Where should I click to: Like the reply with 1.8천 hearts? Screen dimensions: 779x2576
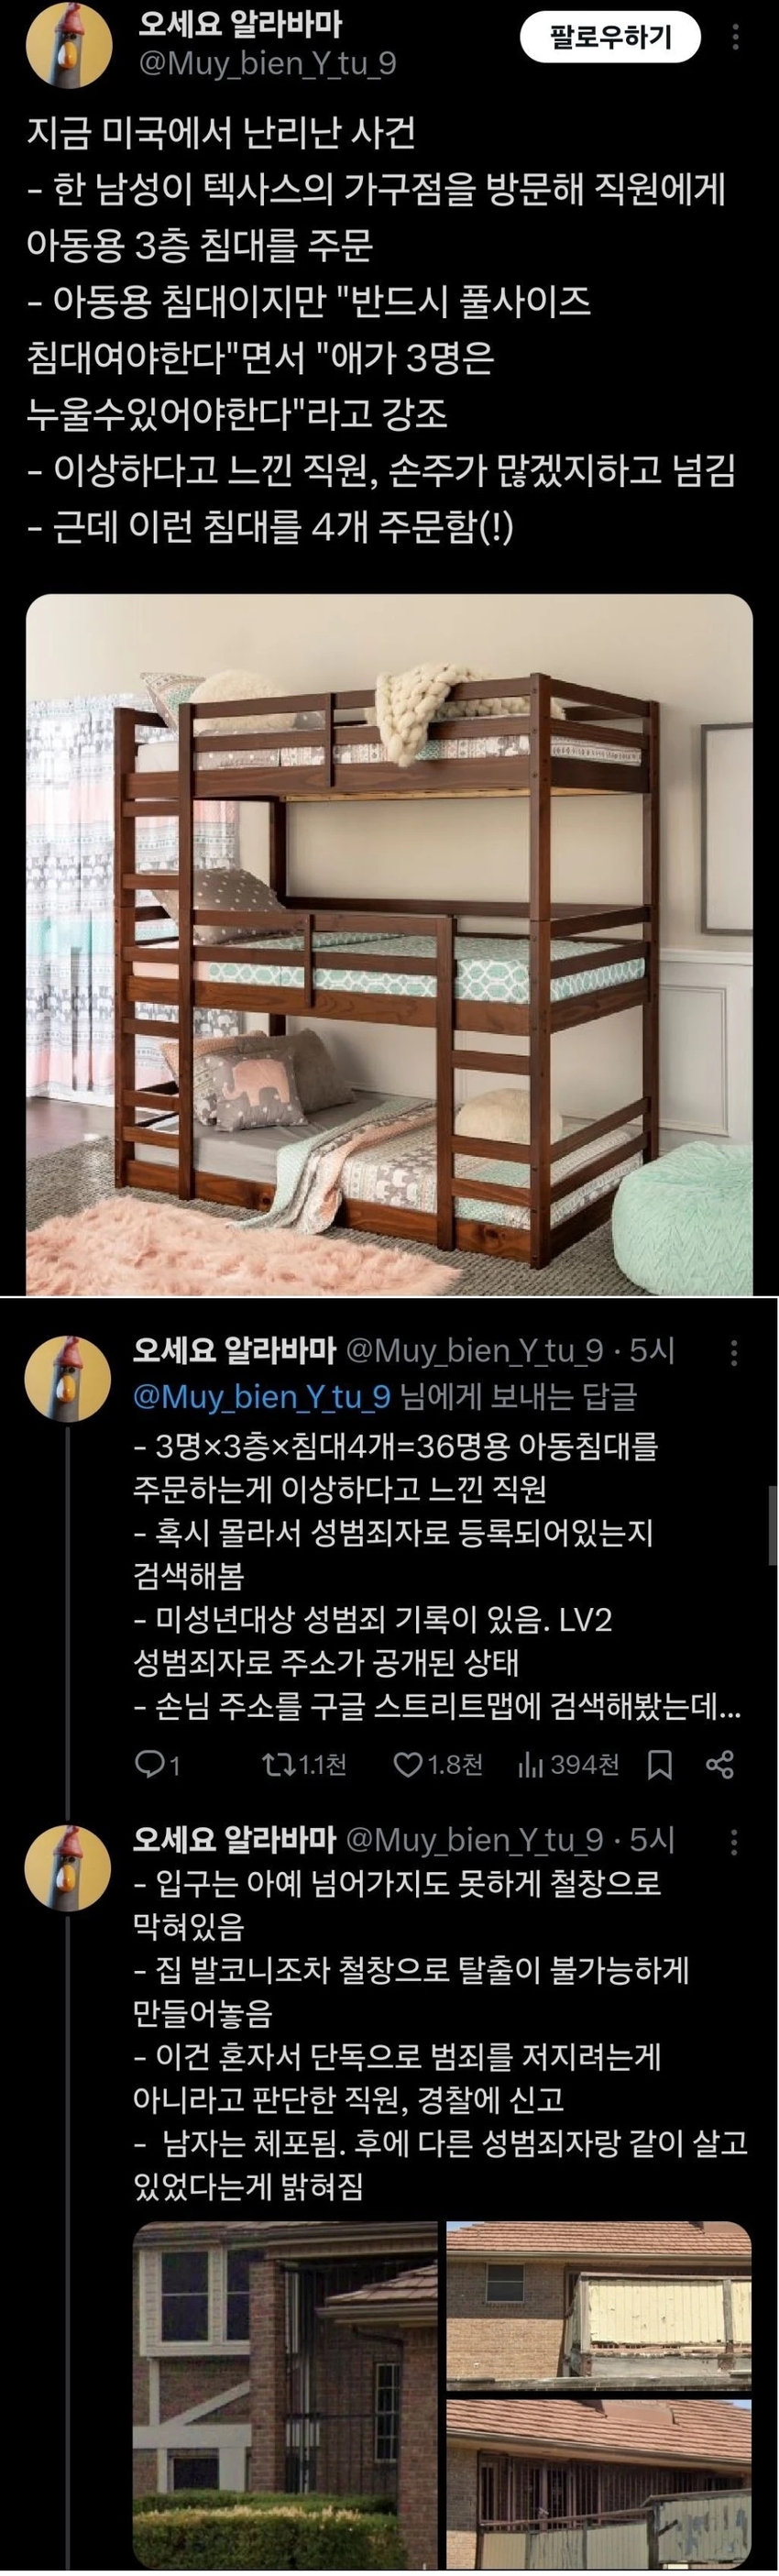tap(437, 1765)
